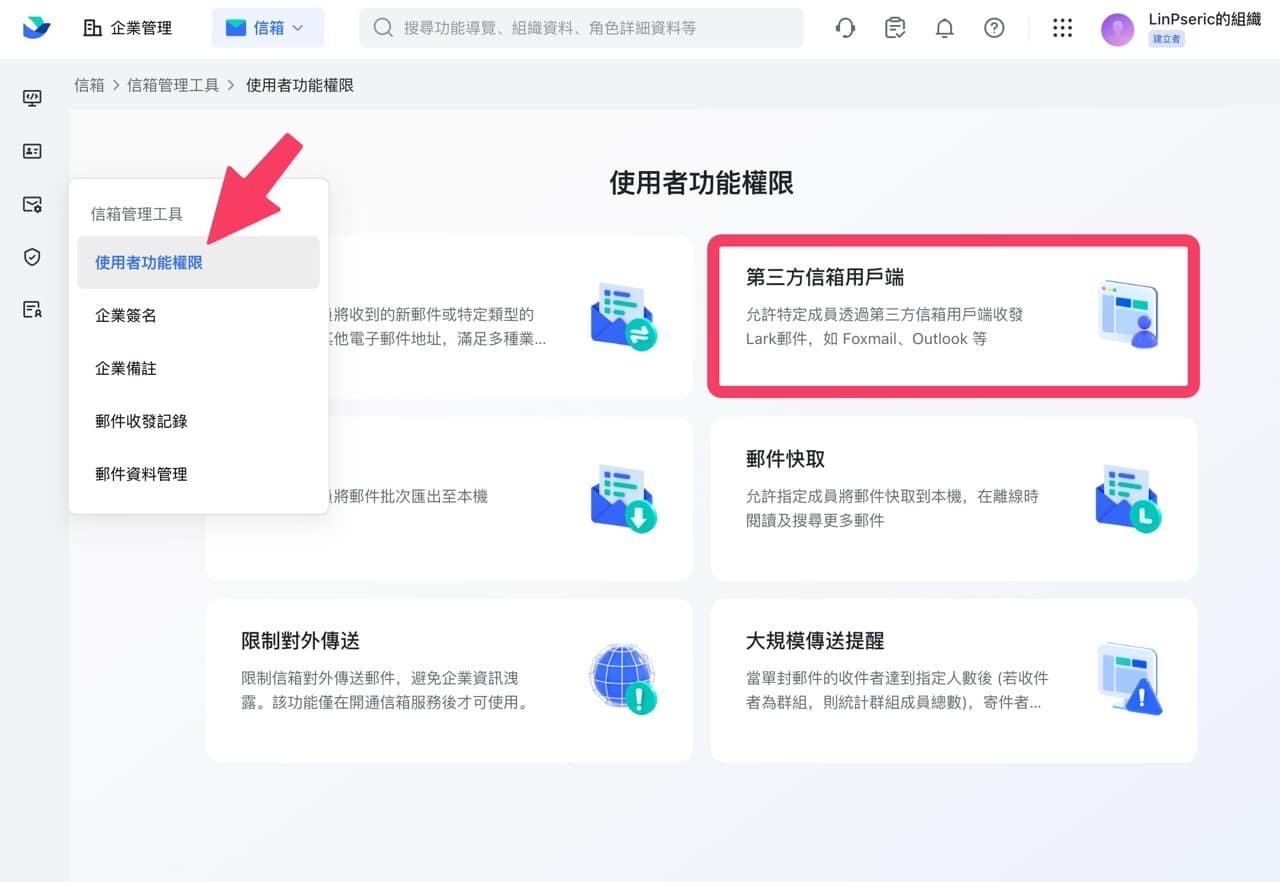This screenshot has height=882, width=1280.
Task: Click the customer support headset icon
Action: (845, 28)
